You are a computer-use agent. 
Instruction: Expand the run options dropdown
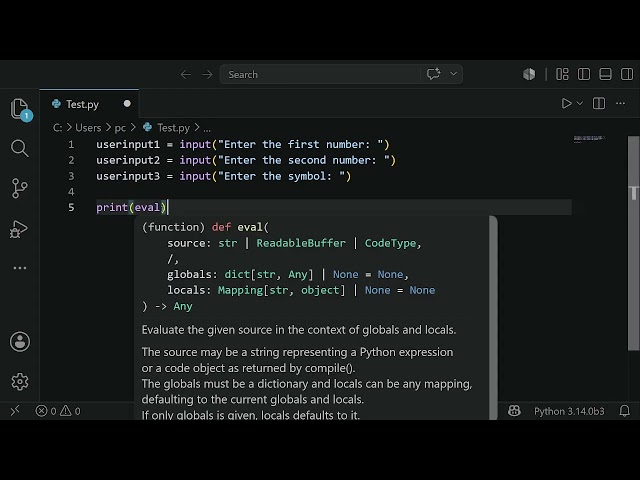[x=580, y=103]
